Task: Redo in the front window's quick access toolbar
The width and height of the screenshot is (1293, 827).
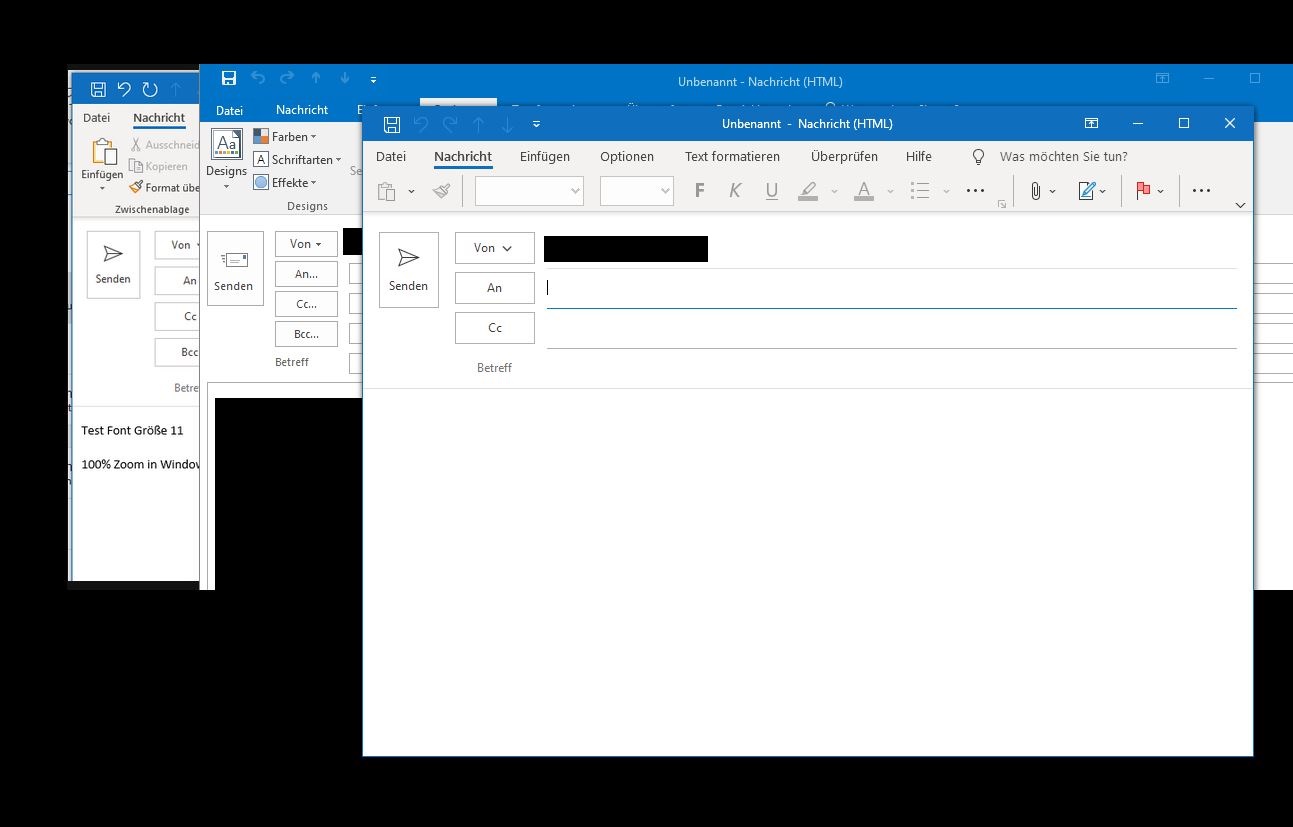Action: (450, 124)
